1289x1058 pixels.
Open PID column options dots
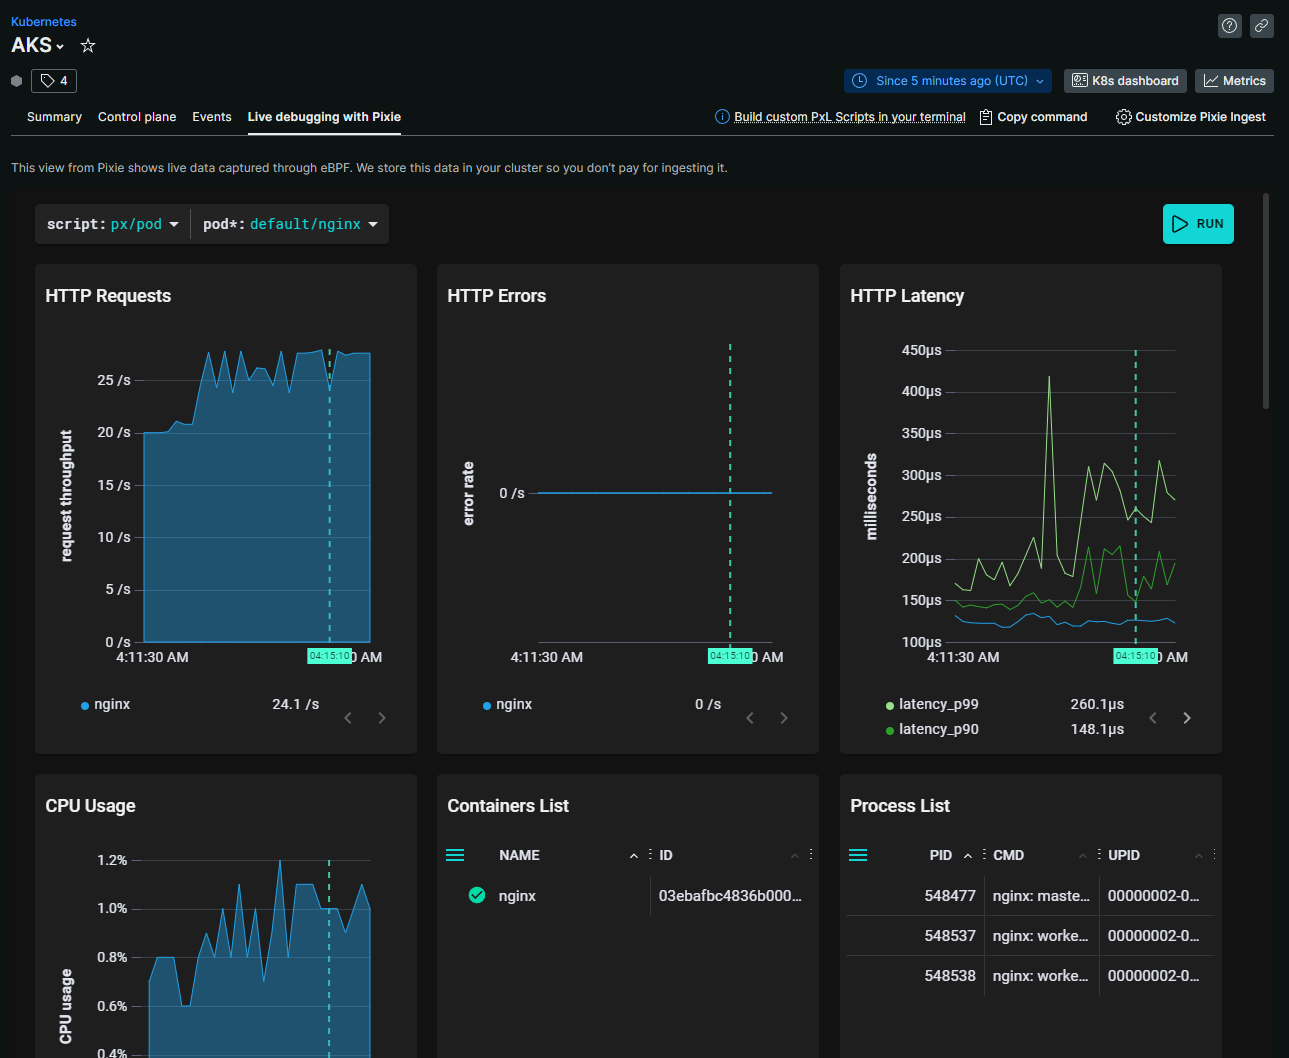point(984,855)
